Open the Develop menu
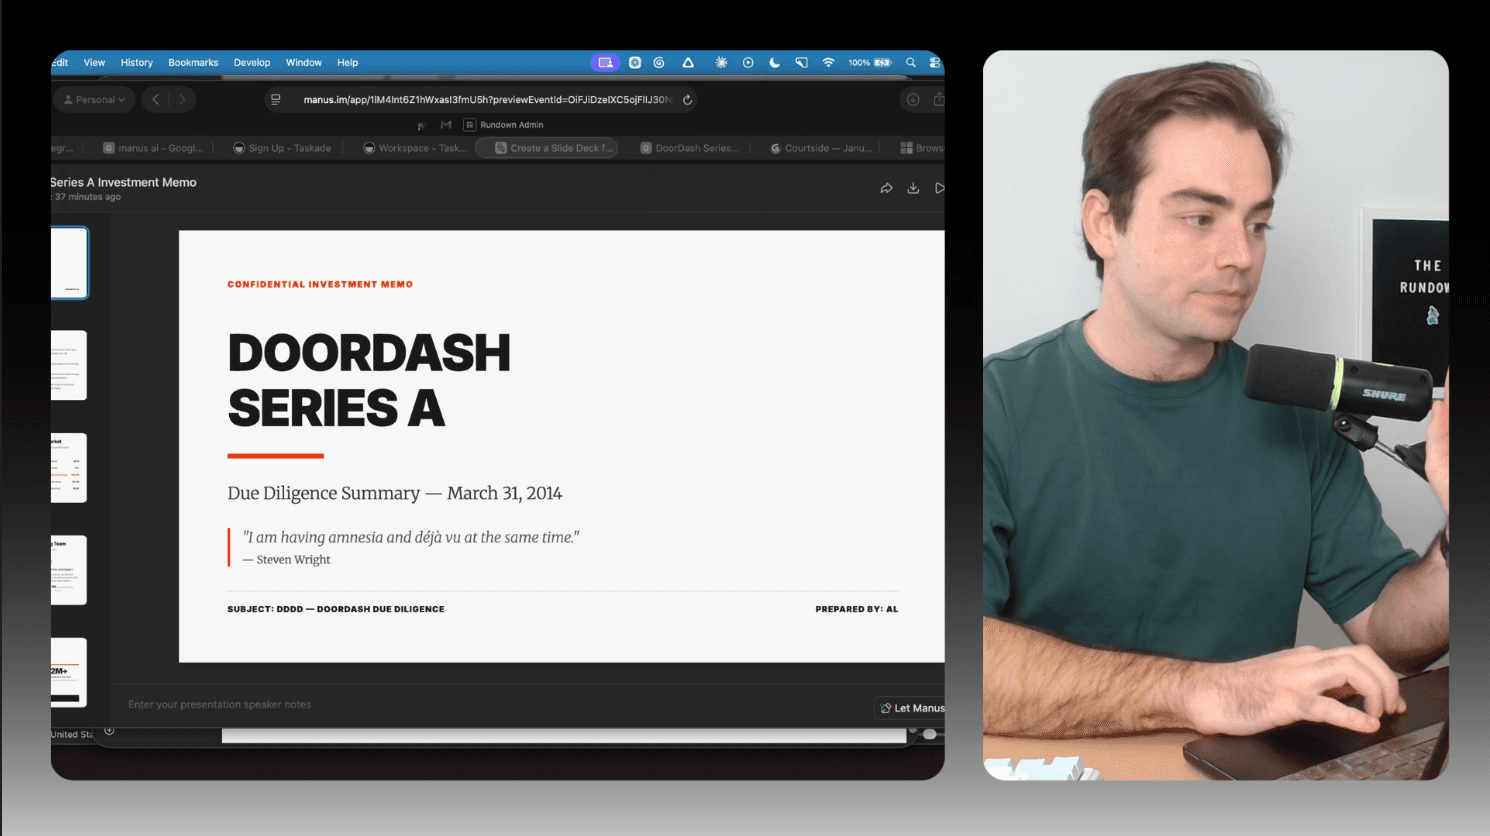Viewport: 1490px width, 836px height. [x=252, y=62]
